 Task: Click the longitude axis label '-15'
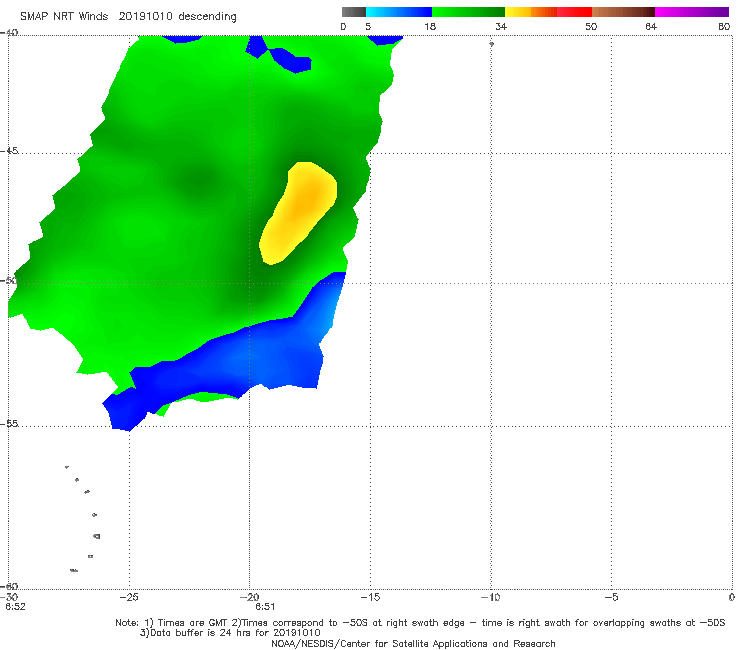(370, 597)
